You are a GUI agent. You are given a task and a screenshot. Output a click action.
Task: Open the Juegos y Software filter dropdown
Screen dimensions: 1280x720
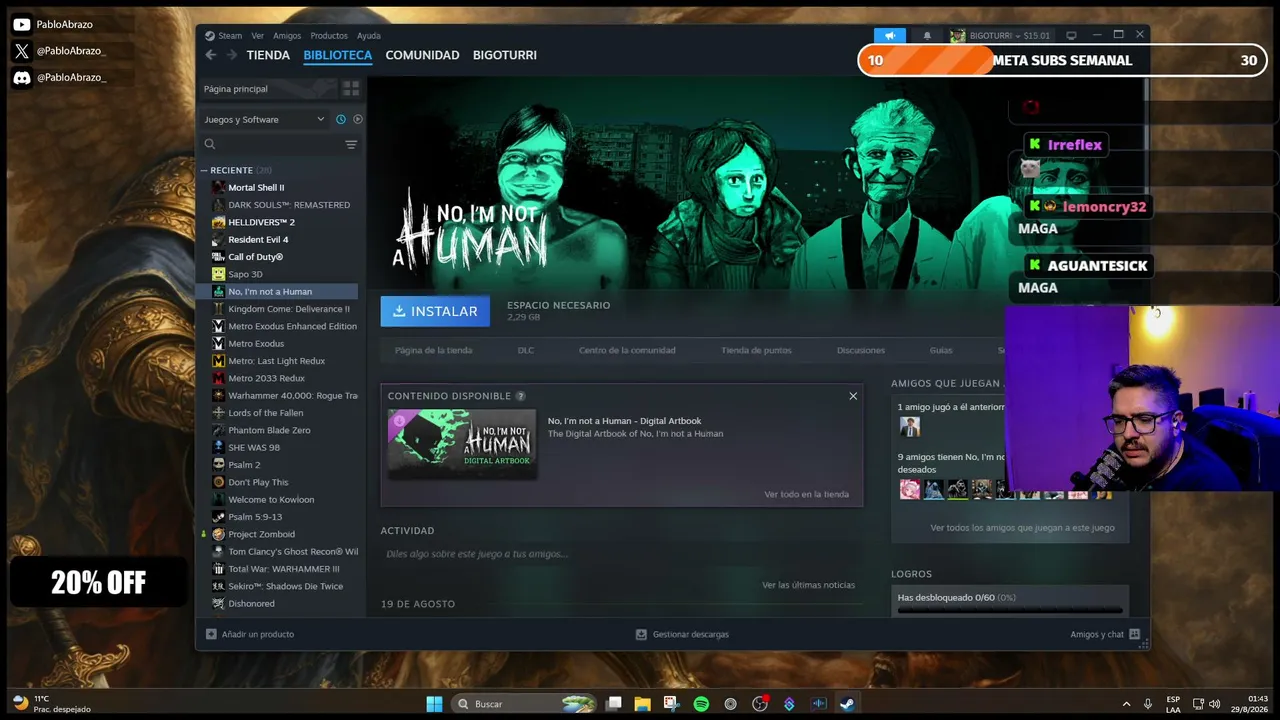click(x=264, y=119)
